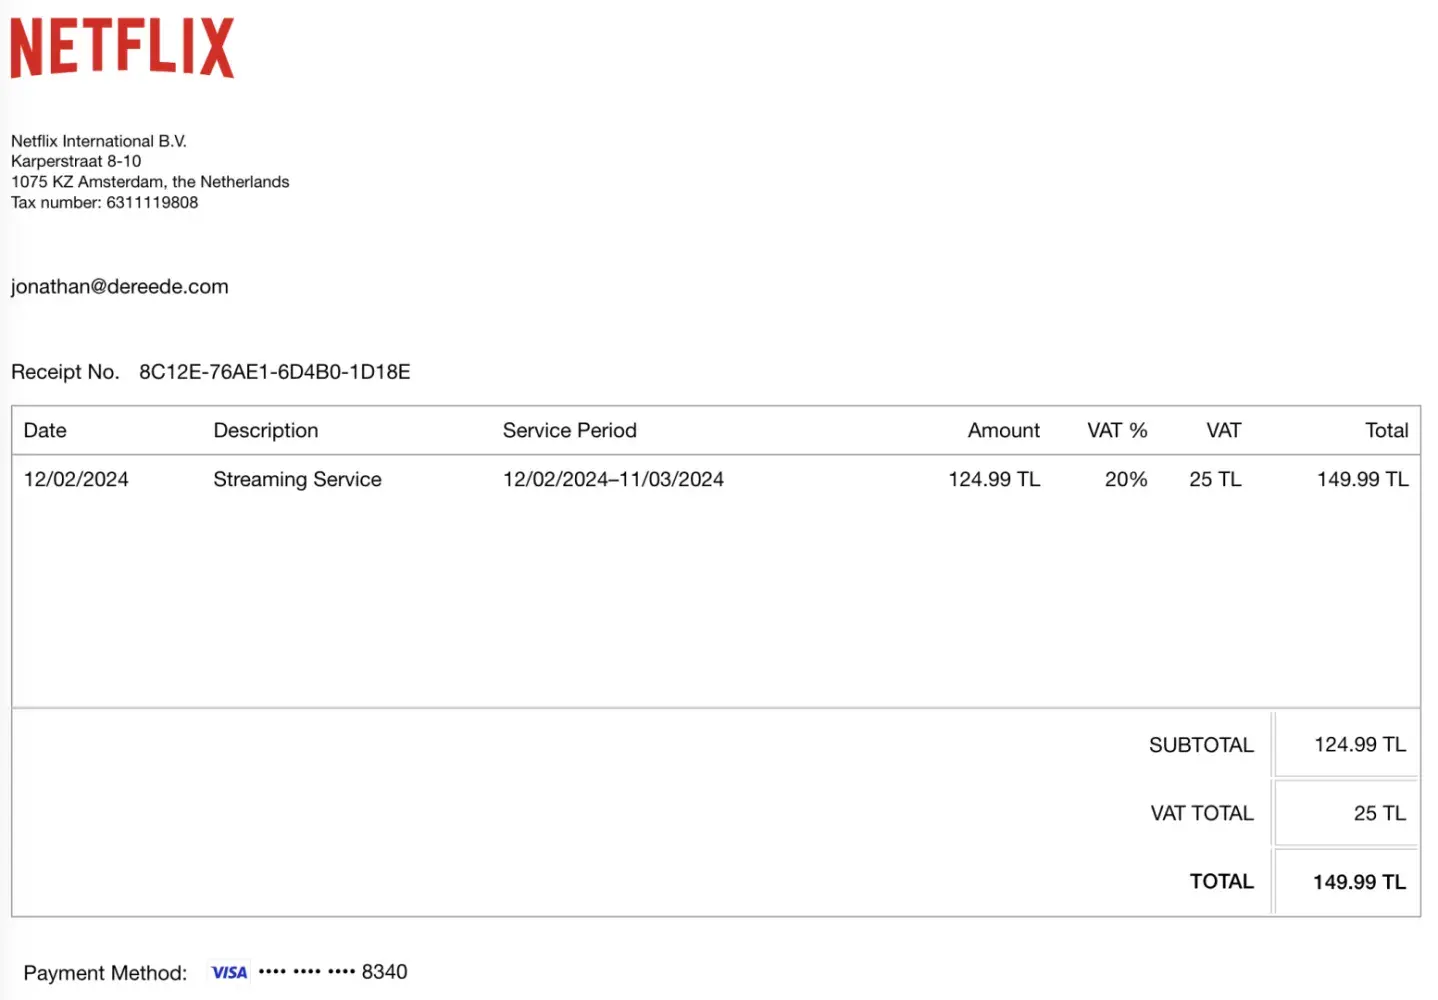
Task: Click the Date column header
Action: click(x=45, y=430)
